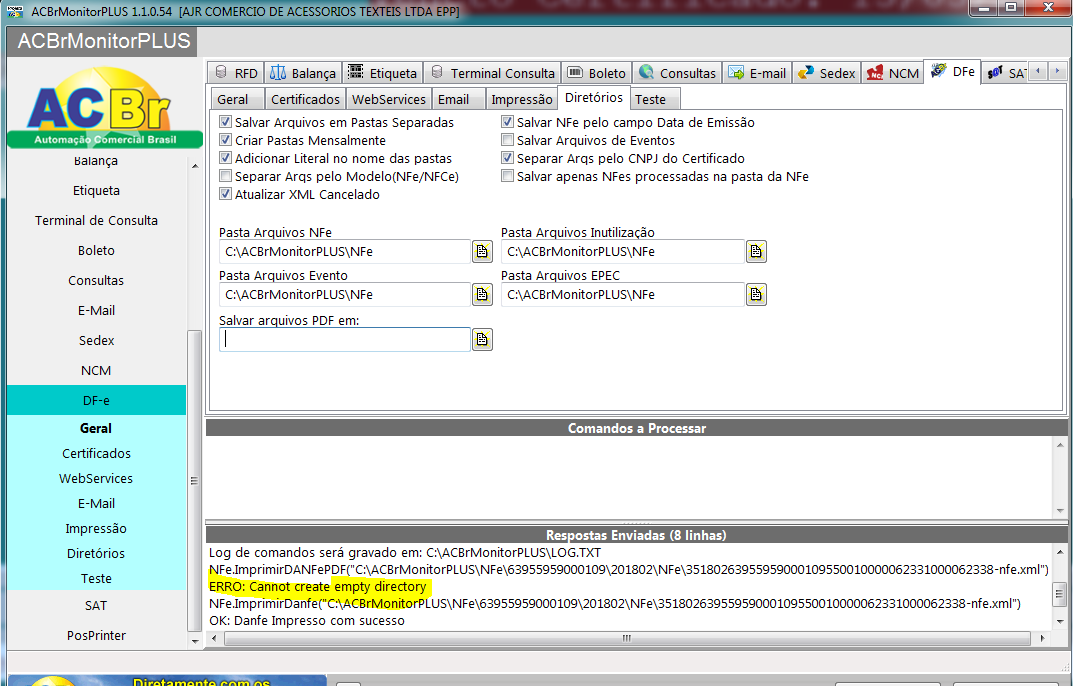Click Comandos a Processar scroll down arrow
The image size is (1073, 686).
[x=1060, y=511]
